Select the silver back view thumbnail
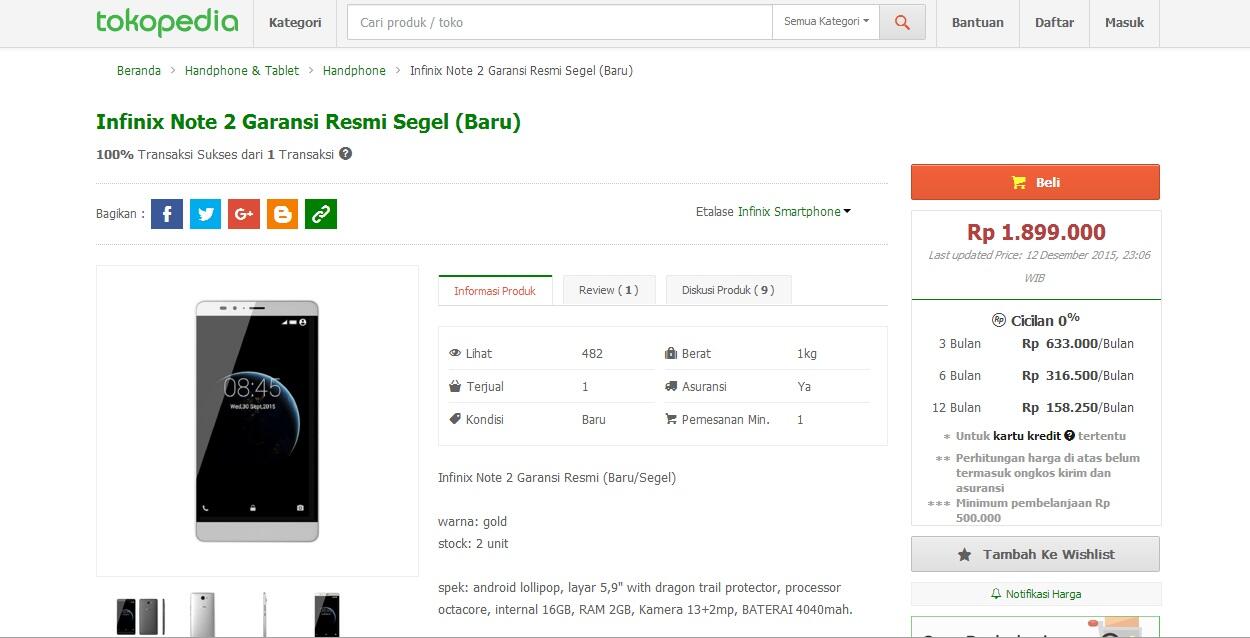Image resolution: width=1250 pixels, height=638 pixels. [x=202, y=615]
